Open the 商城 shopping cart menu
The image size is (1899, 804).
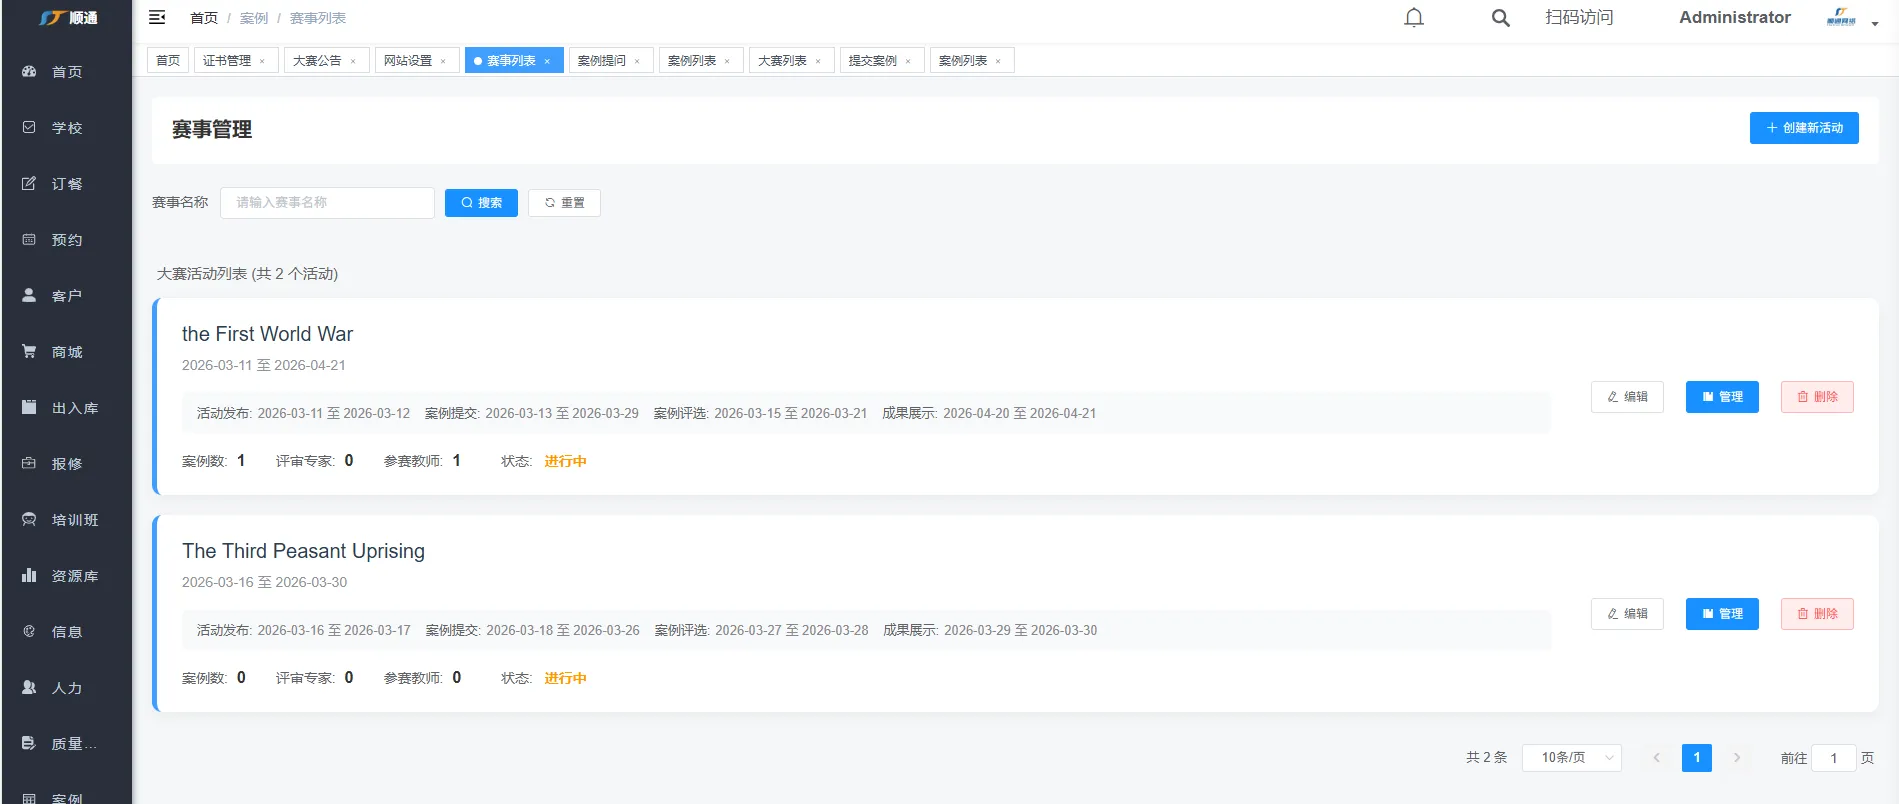[x=66, y=352]
